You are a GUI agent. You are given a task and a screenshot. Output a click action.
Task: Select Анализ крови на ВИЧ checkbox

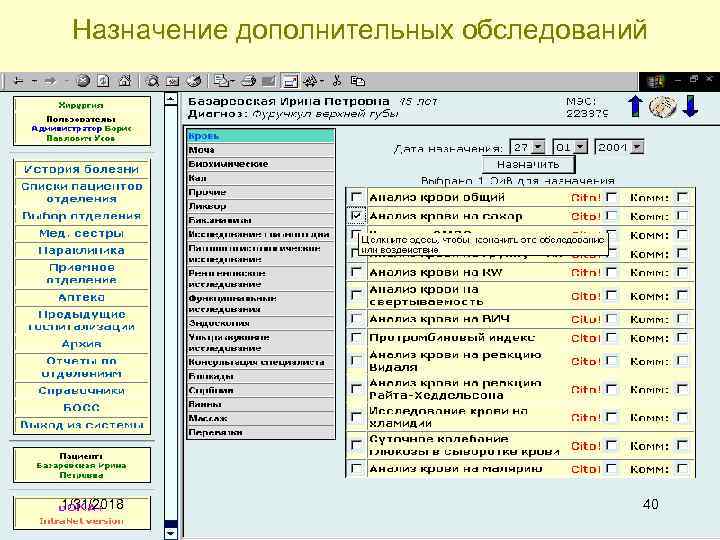pos(356,318)
